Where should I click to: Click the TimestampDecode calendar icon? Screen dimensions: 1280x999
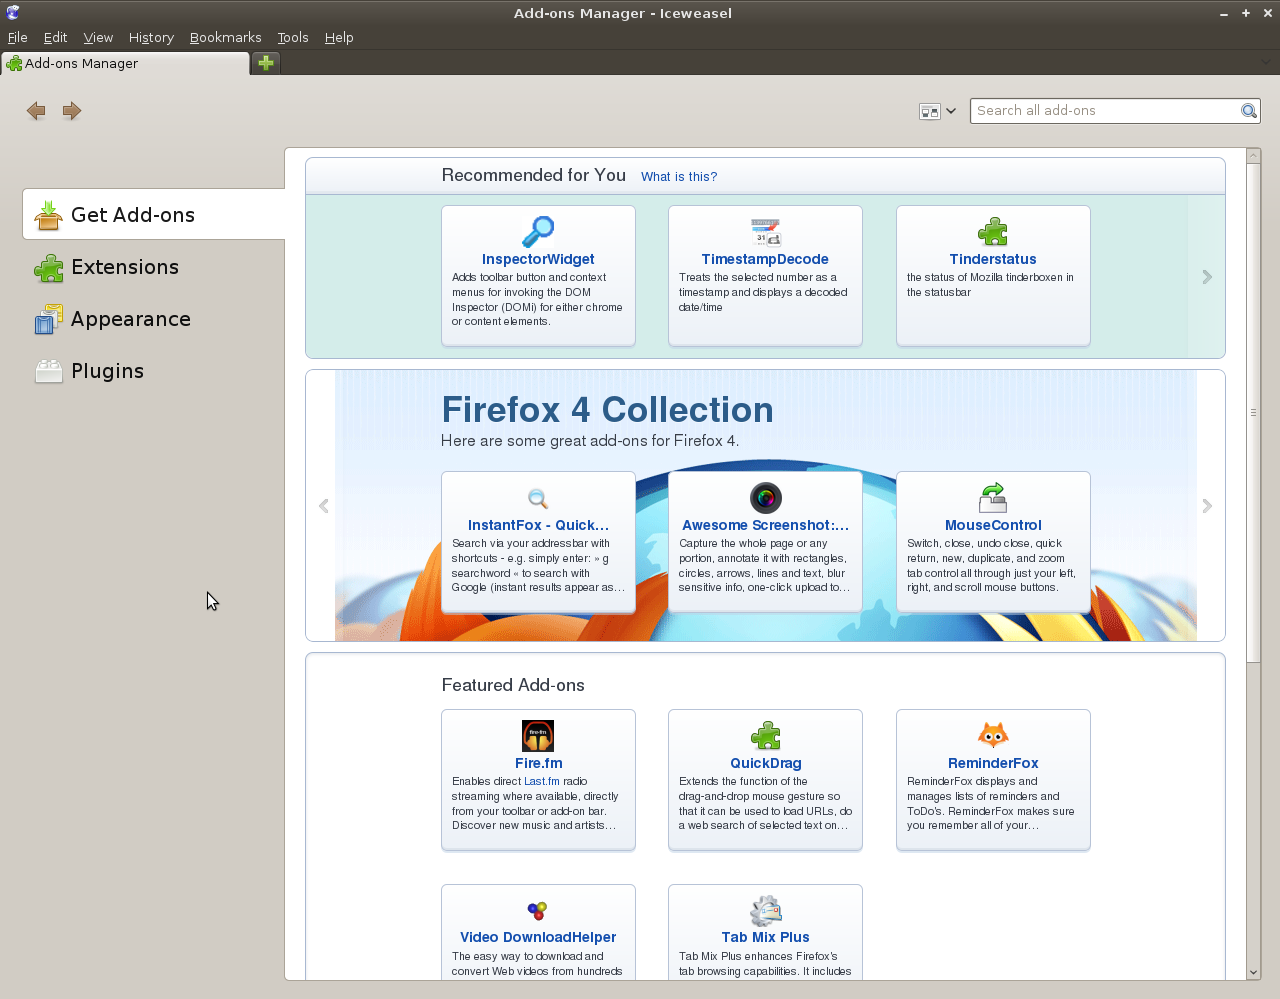pyautogui.click(x=765, y=232)
